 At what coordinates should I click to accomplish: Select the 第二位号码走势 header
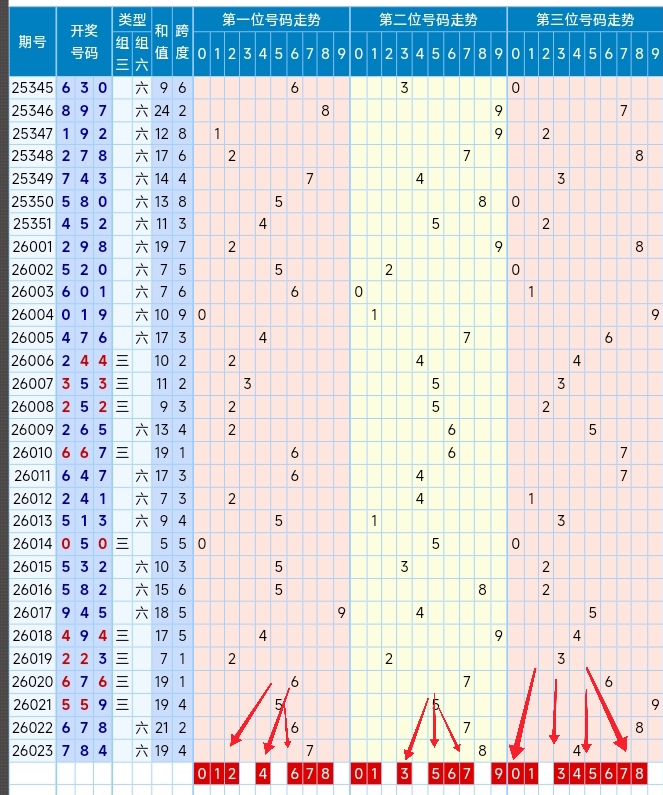428,20
